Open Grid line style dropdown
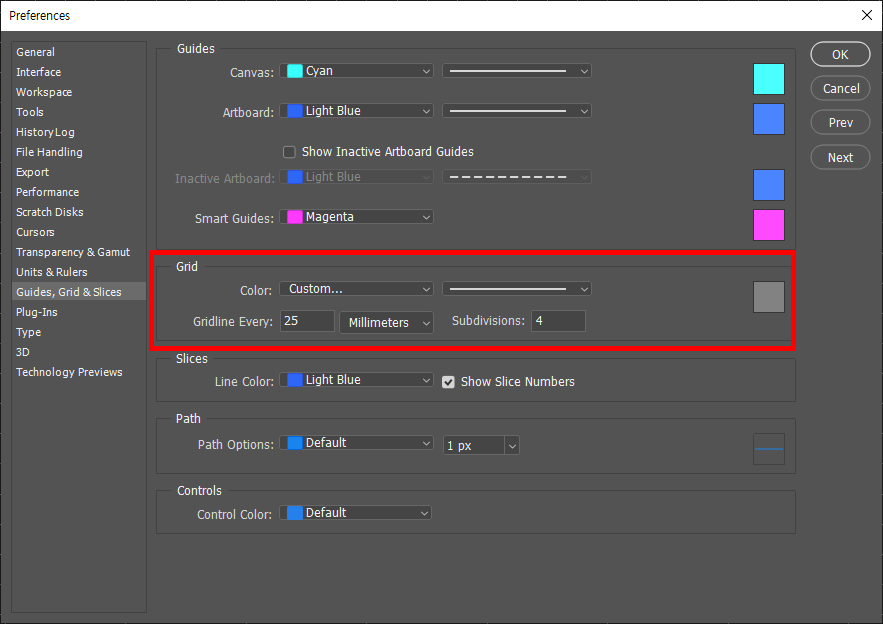The height and width of the screenshot is (624, 883). 517,289
